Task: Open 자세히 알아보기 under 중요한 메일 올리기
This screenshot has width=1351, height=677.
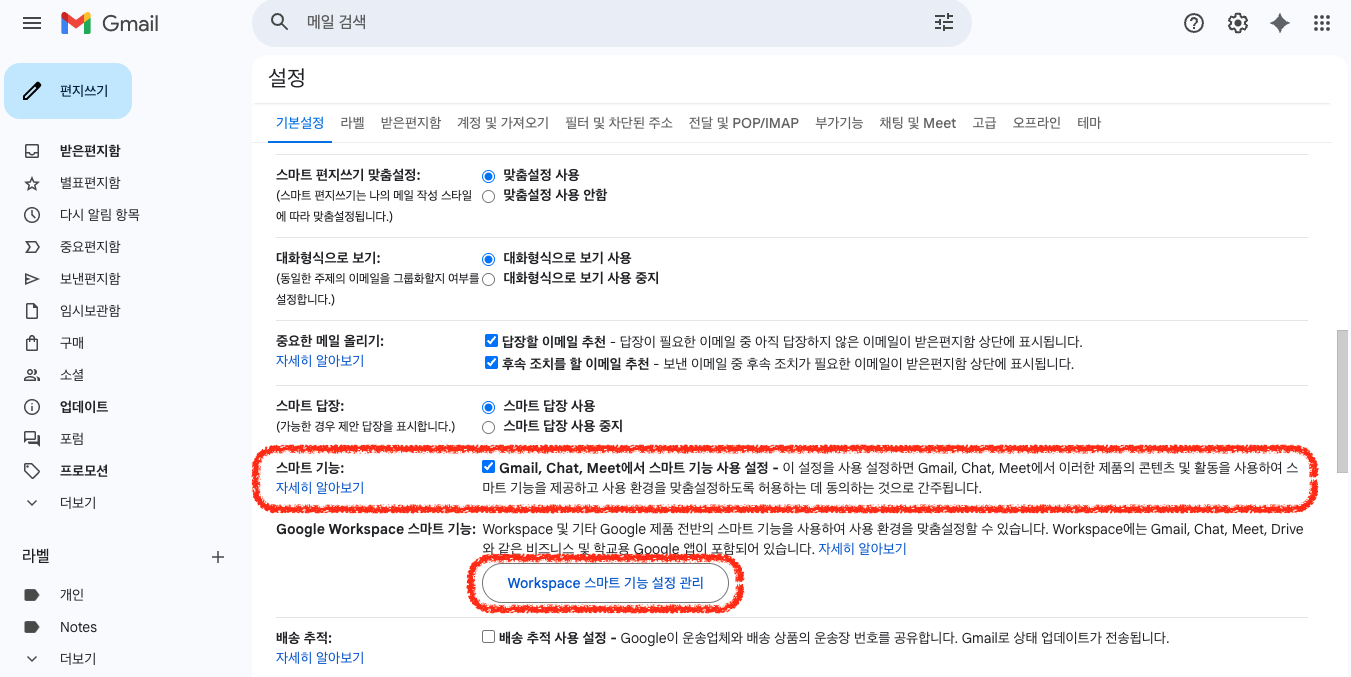Action: pos(320,361)
